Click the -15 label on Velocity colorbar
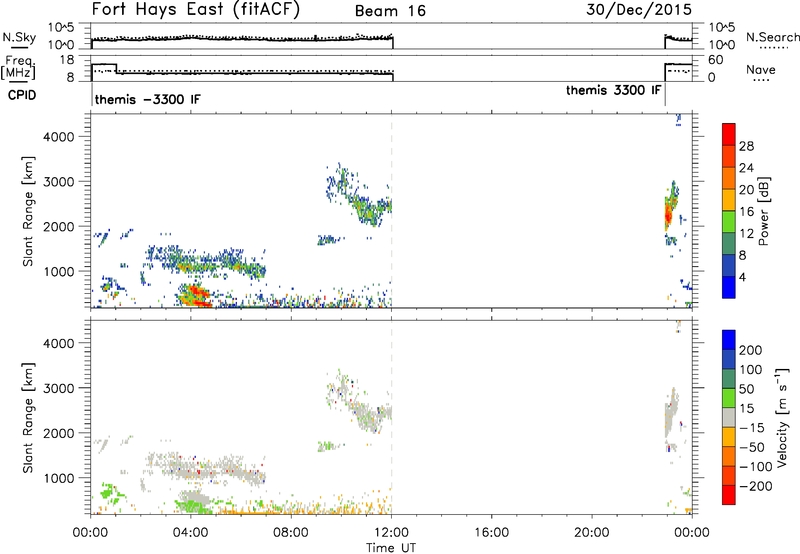800x554 pixels. coord(752,428)
